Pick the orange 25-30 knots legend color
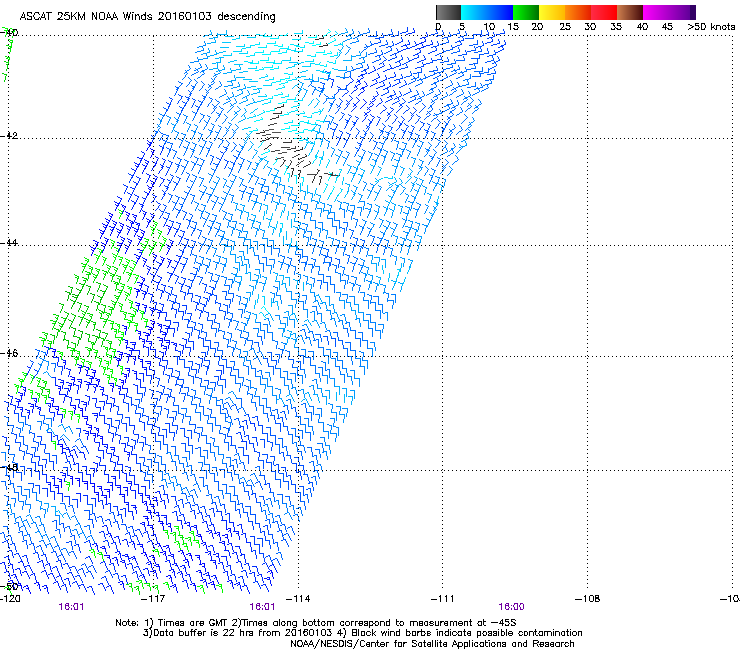The image size is (740, 650). coord(578,12)
